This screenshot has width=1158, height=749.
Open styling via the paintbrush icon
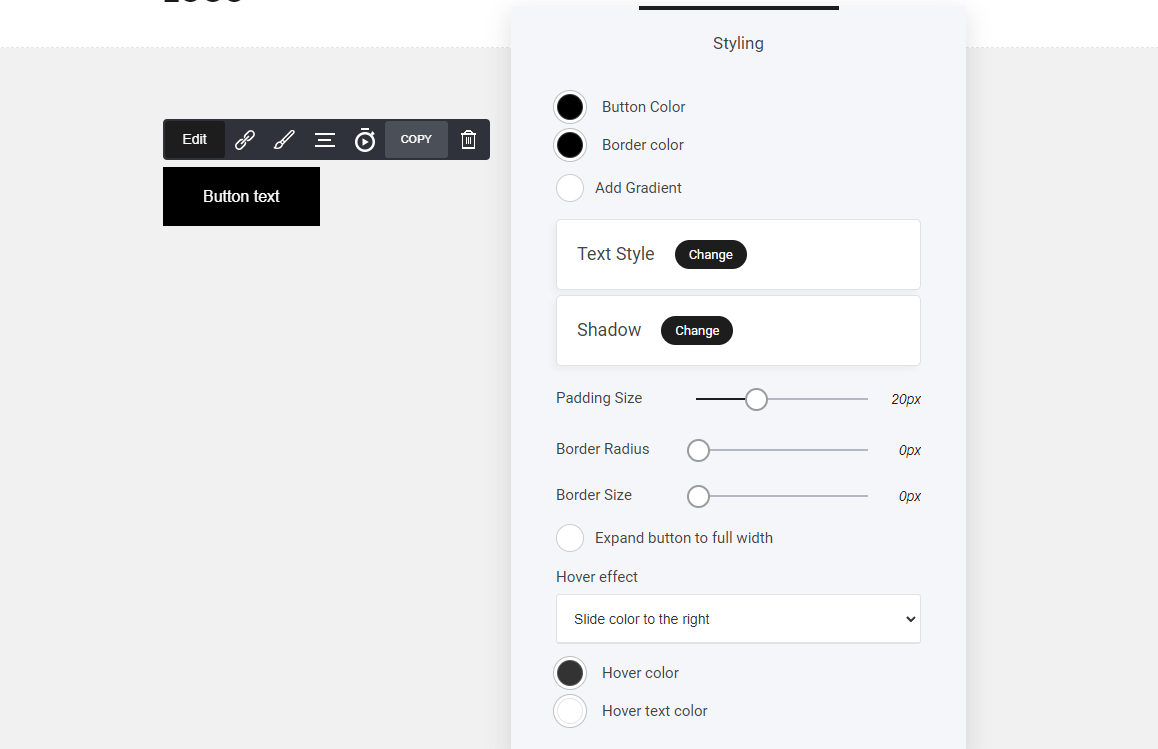284,140
